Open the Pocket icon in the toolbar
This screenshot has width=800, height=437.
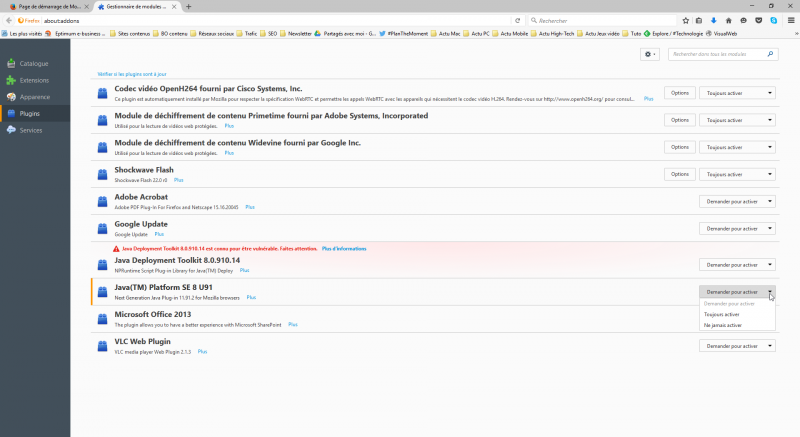(759, 20)
